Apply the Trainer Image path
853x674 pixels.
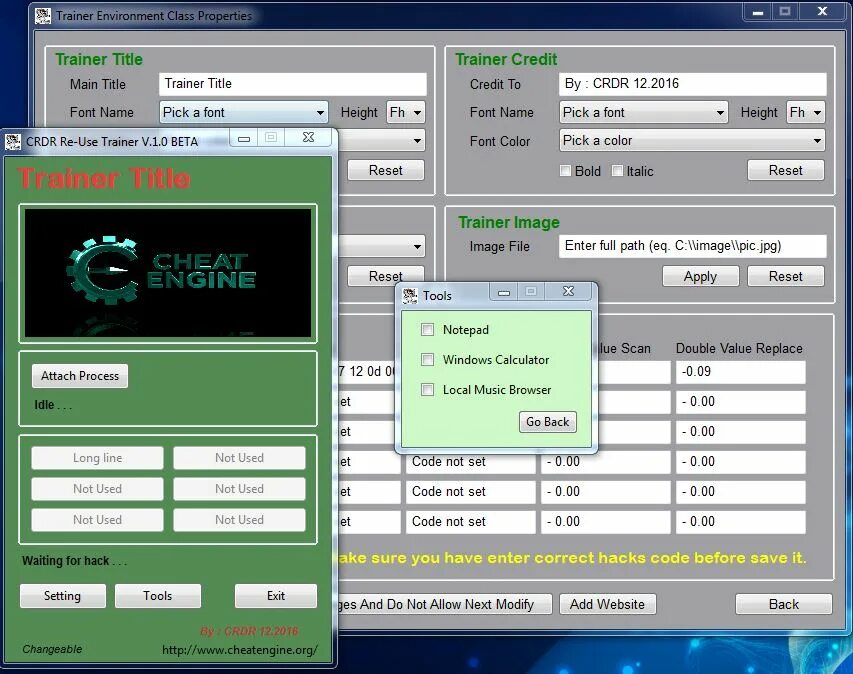click(x=700, y=276)
